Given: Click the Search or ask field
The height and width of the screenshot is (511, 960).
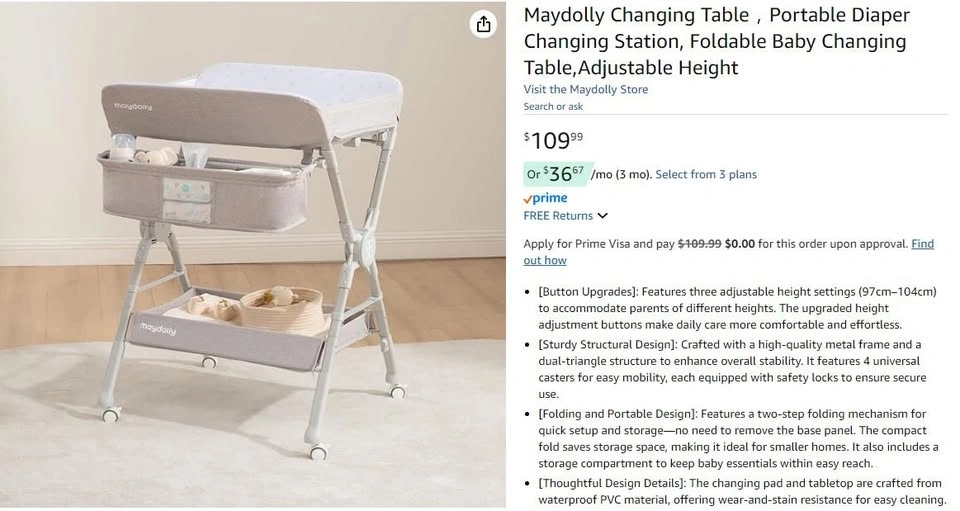Looking at the screenshot, I should [x=553, y=106].
